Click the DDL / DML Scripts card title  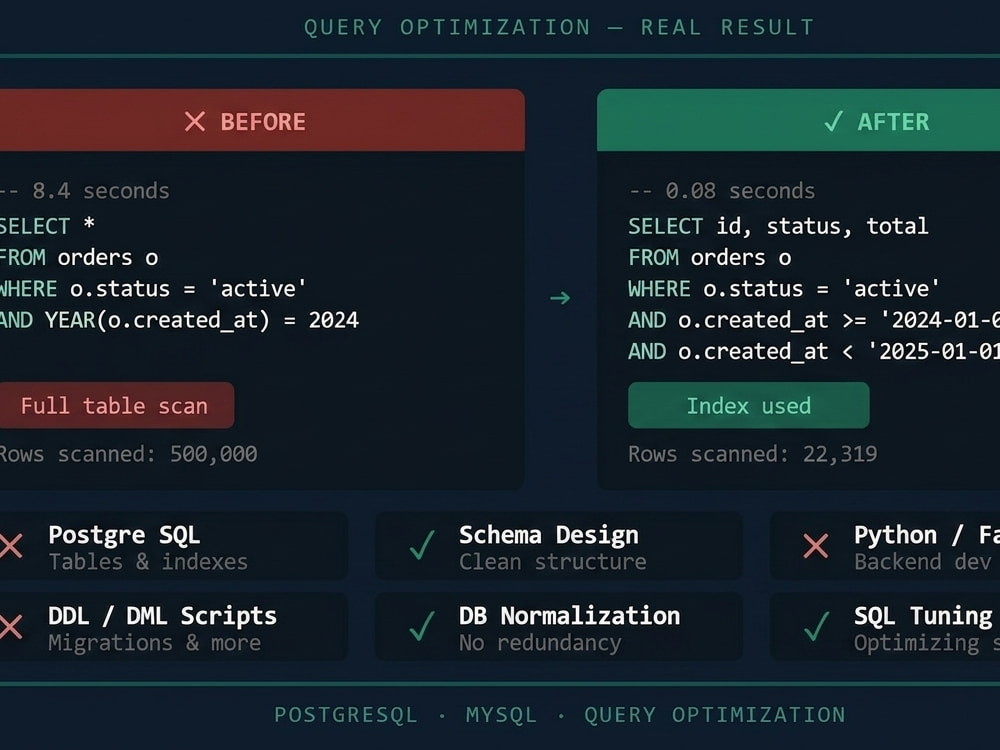pos(163,616)
